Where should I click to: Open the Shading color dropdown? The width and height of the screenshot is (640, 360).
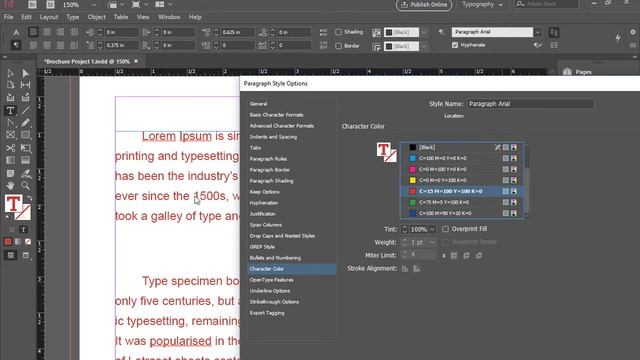(424, 32)
